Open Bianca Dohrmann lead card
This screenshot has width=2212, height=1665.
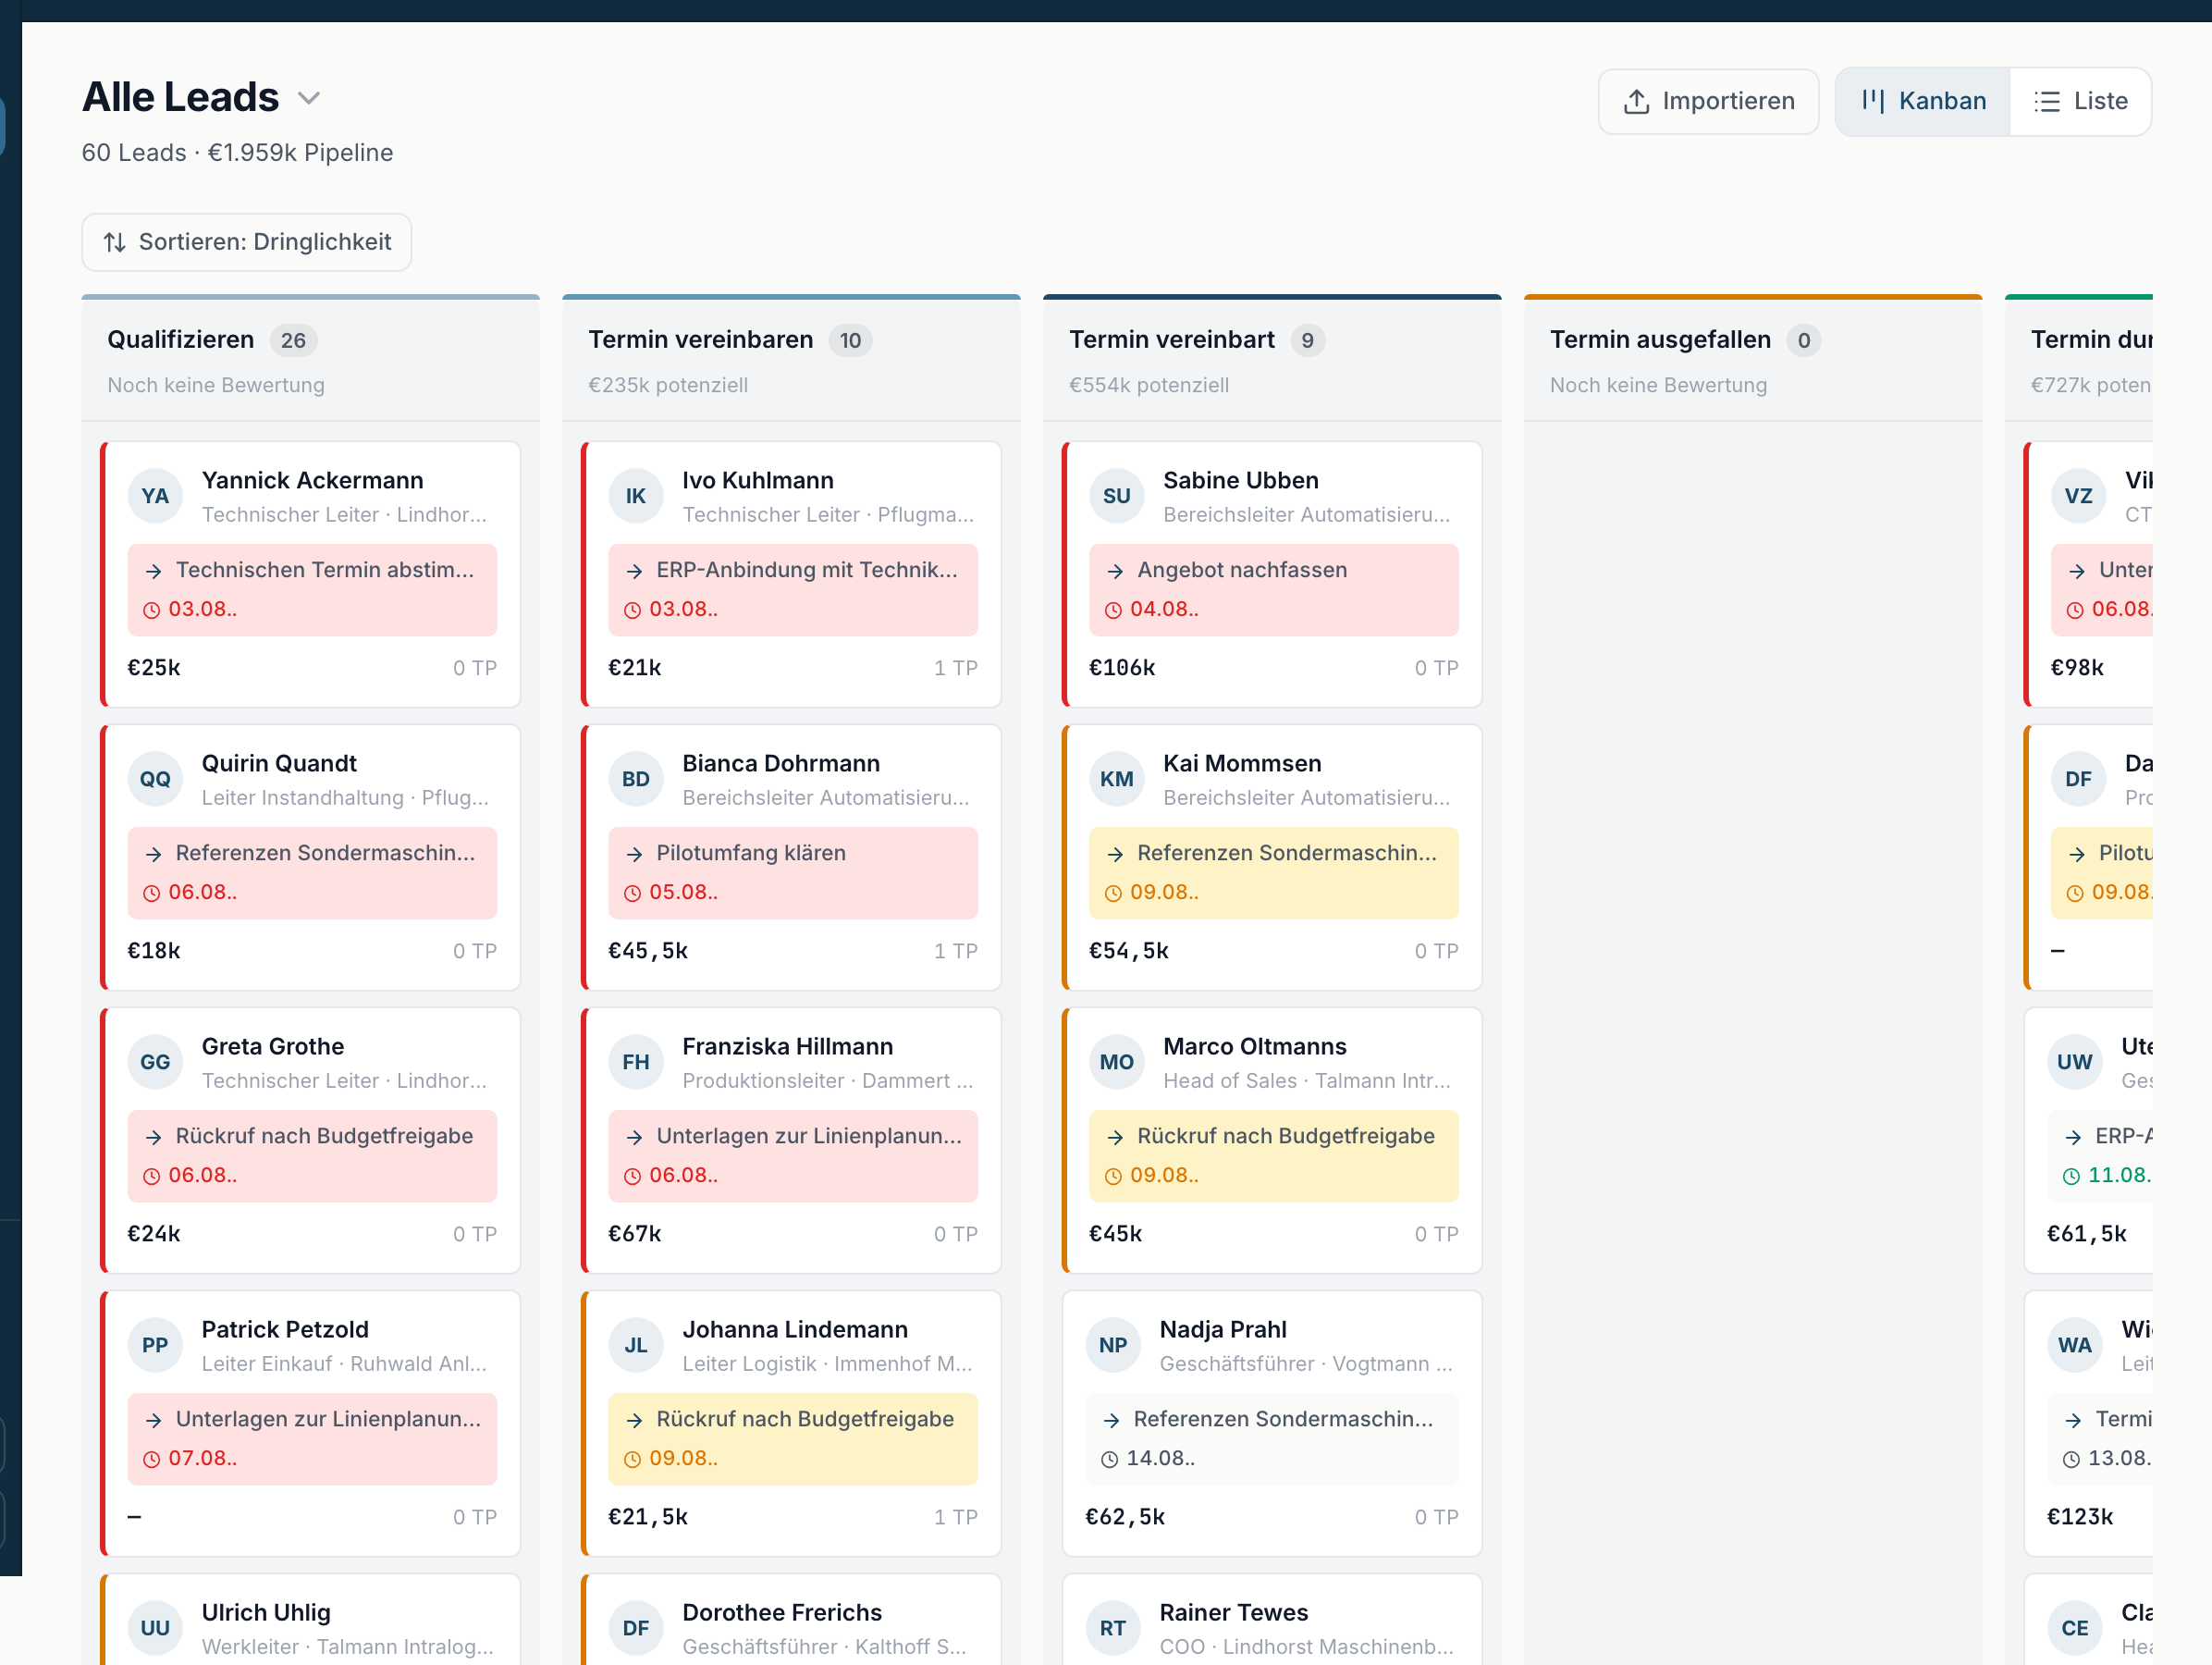(x=792, y=857)
